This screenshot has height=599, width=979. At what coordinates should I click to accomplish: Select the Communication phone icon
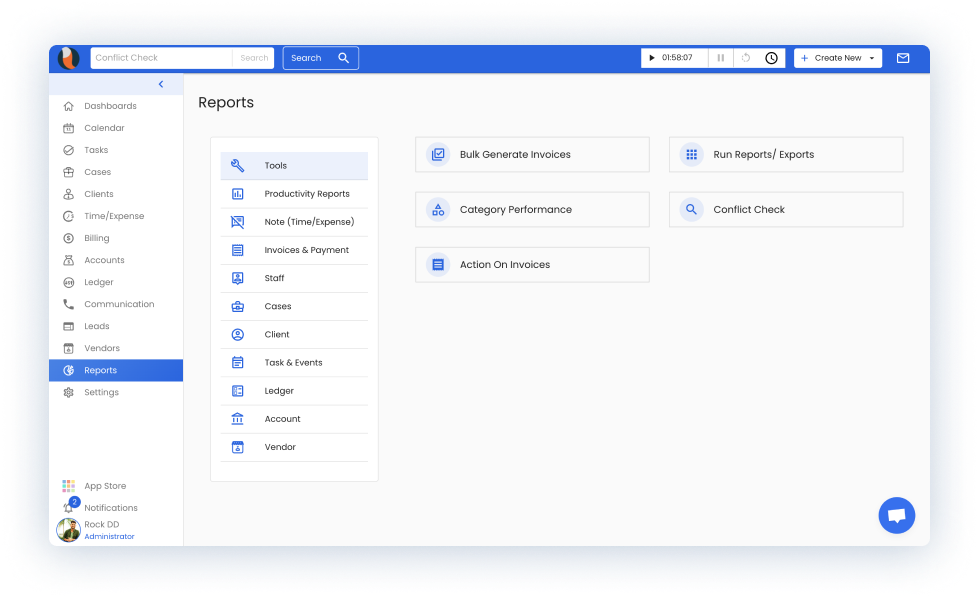coord(69,304)
